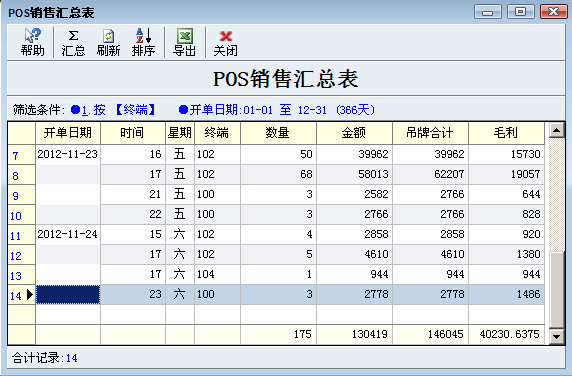Maximize the POS销售汇总表 window

(521, 12)
